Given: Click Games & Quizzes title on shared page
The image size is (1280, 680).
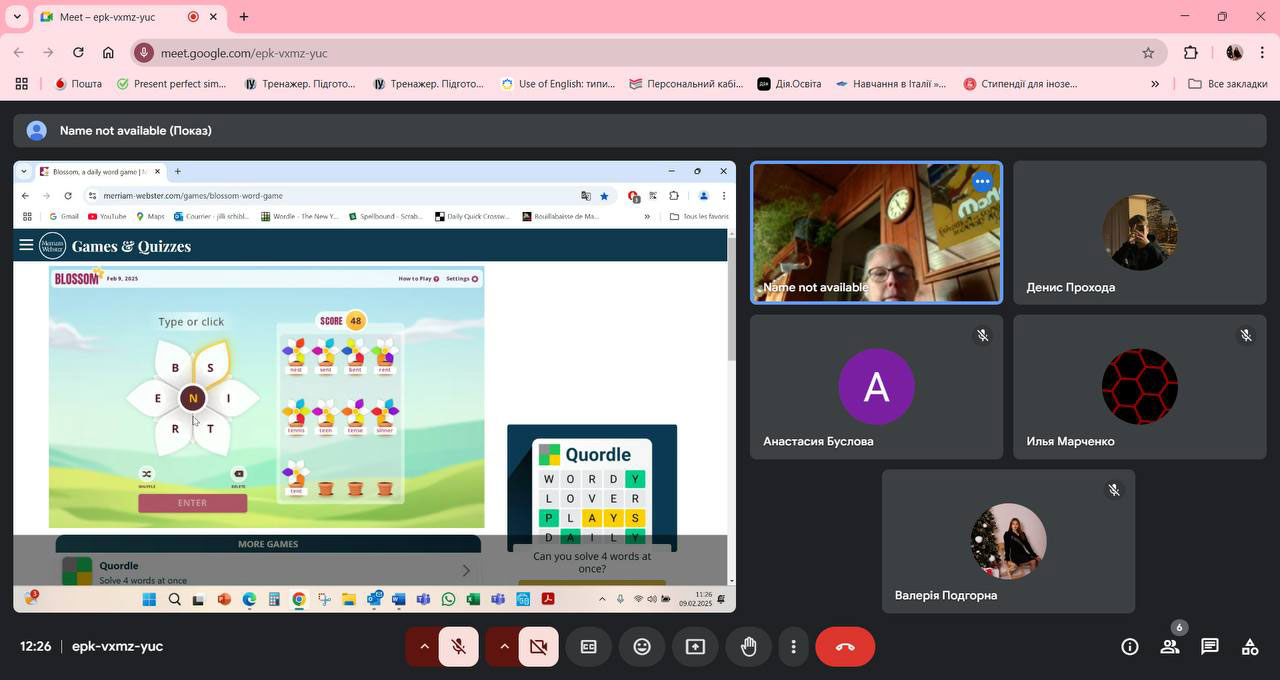Looking at the screenshot, I should click(131, 246).
